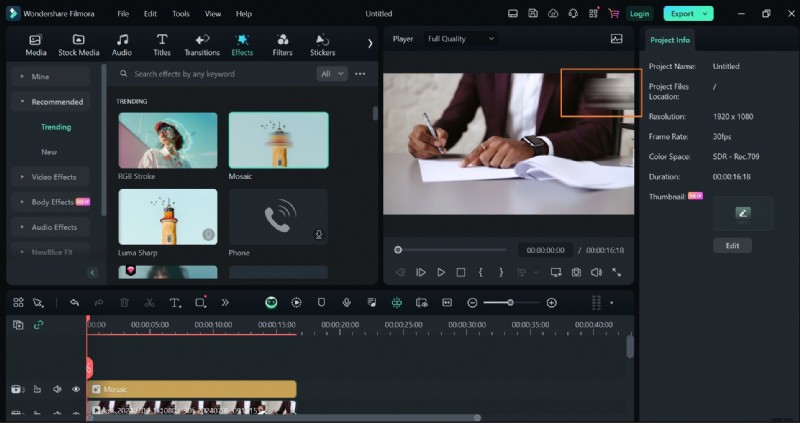Open the View menu
This screenshot has height=423, width=800.
click(x=213, y=14)
